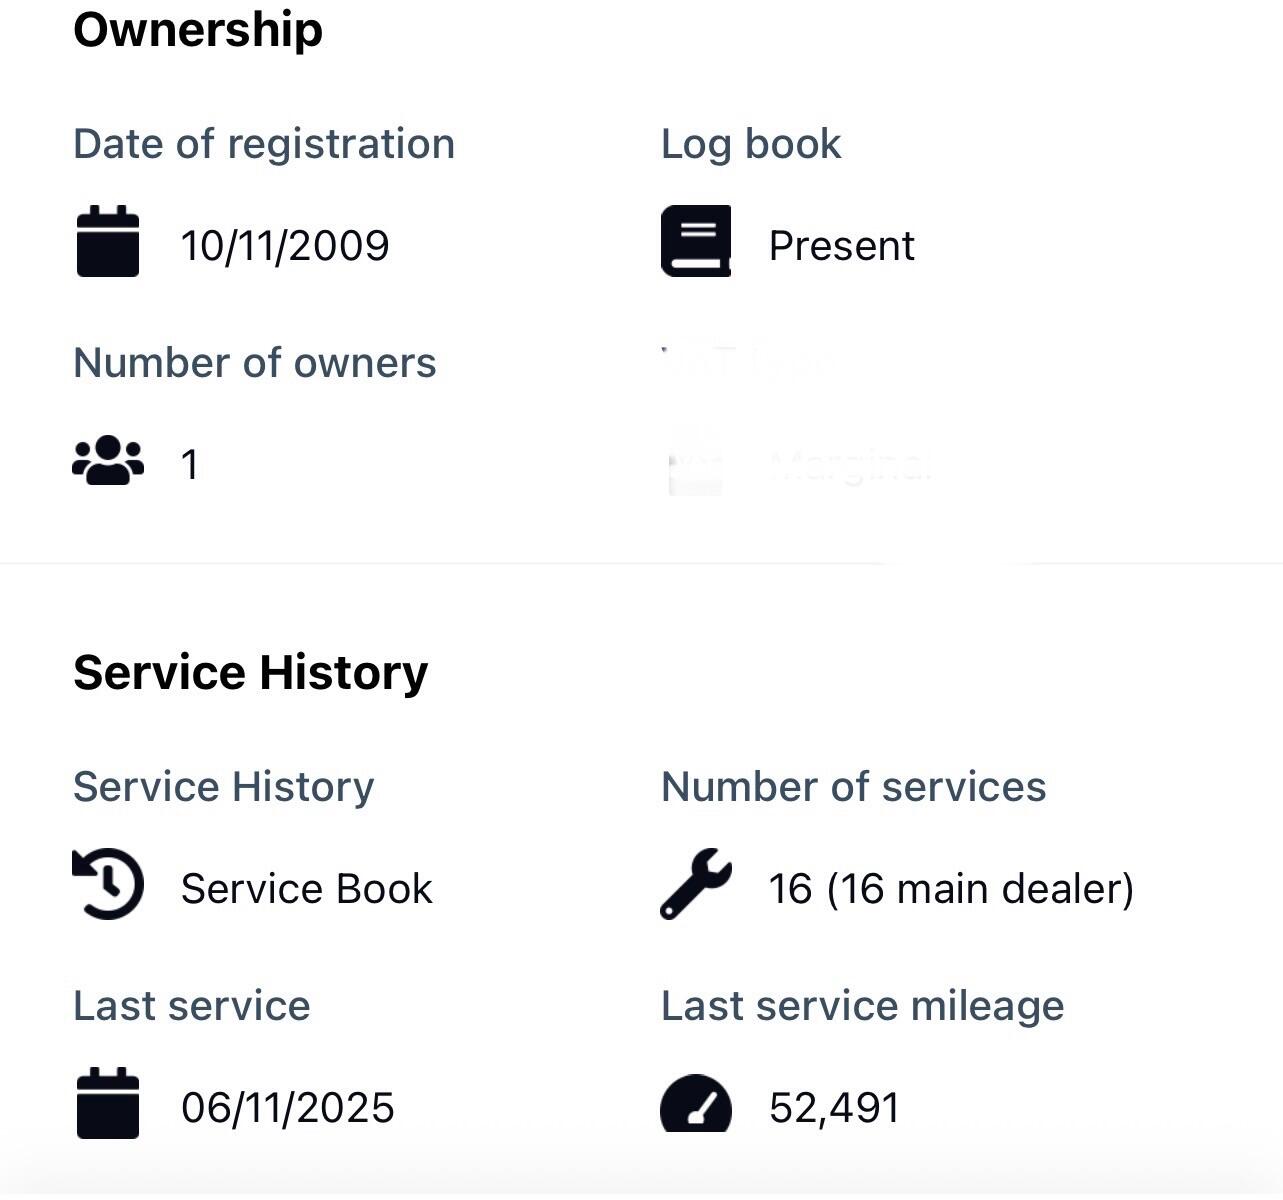Click the Log book label
Viewport: 1283px width, 1200px height.
click(751, 144)
